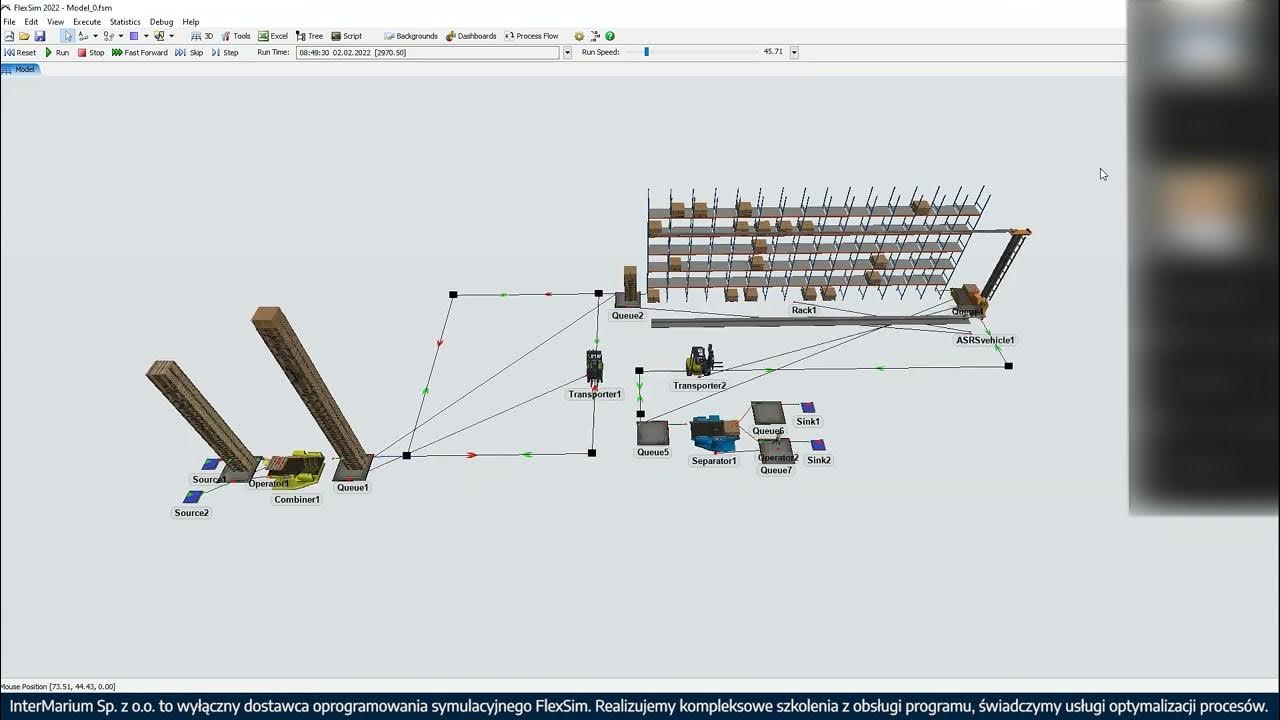Open the 3D view button

pyautogui.click(x=202, y=36)
